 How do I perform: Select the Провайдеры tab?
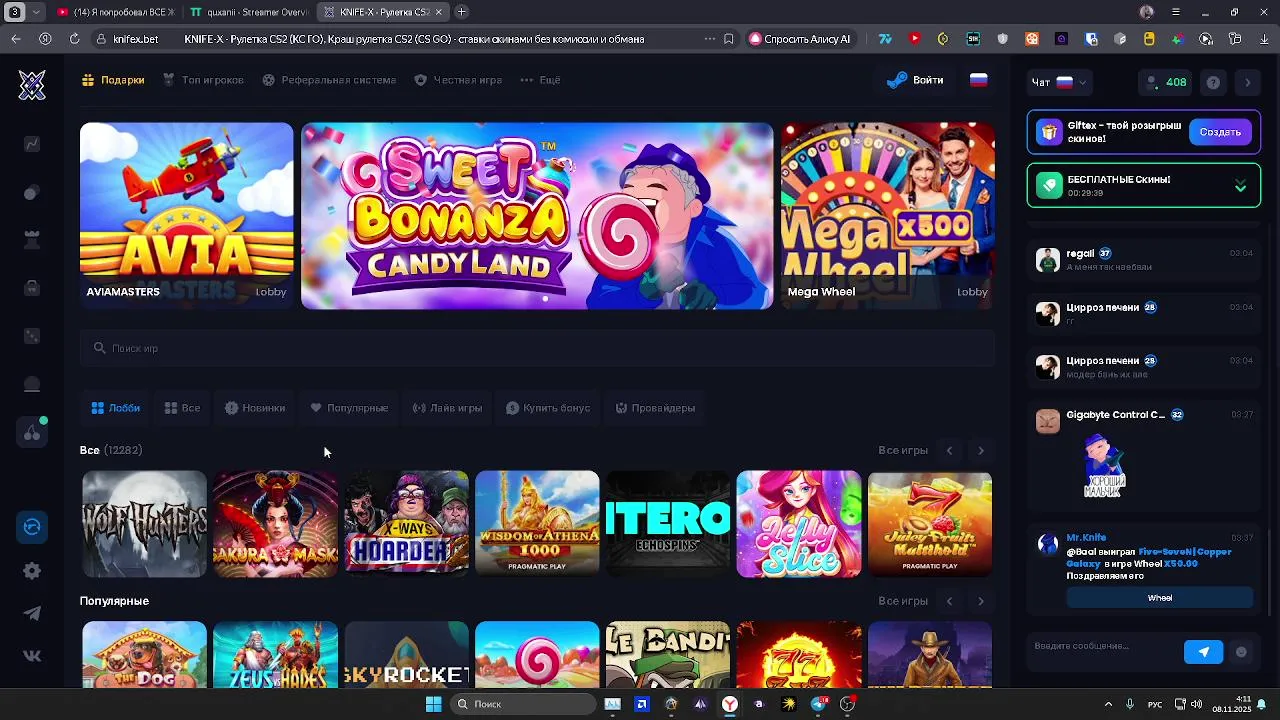pos(655,408)
